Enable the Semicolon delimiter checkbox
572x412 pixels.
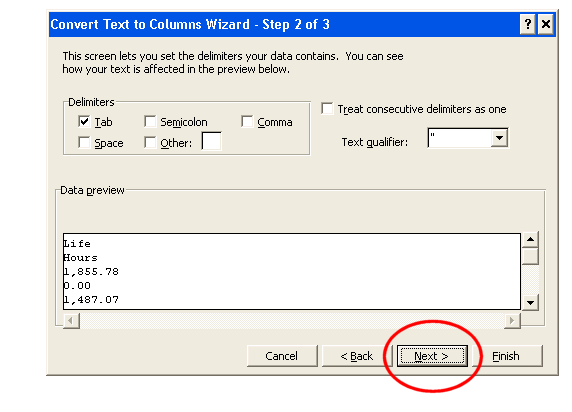click(150, 122)
